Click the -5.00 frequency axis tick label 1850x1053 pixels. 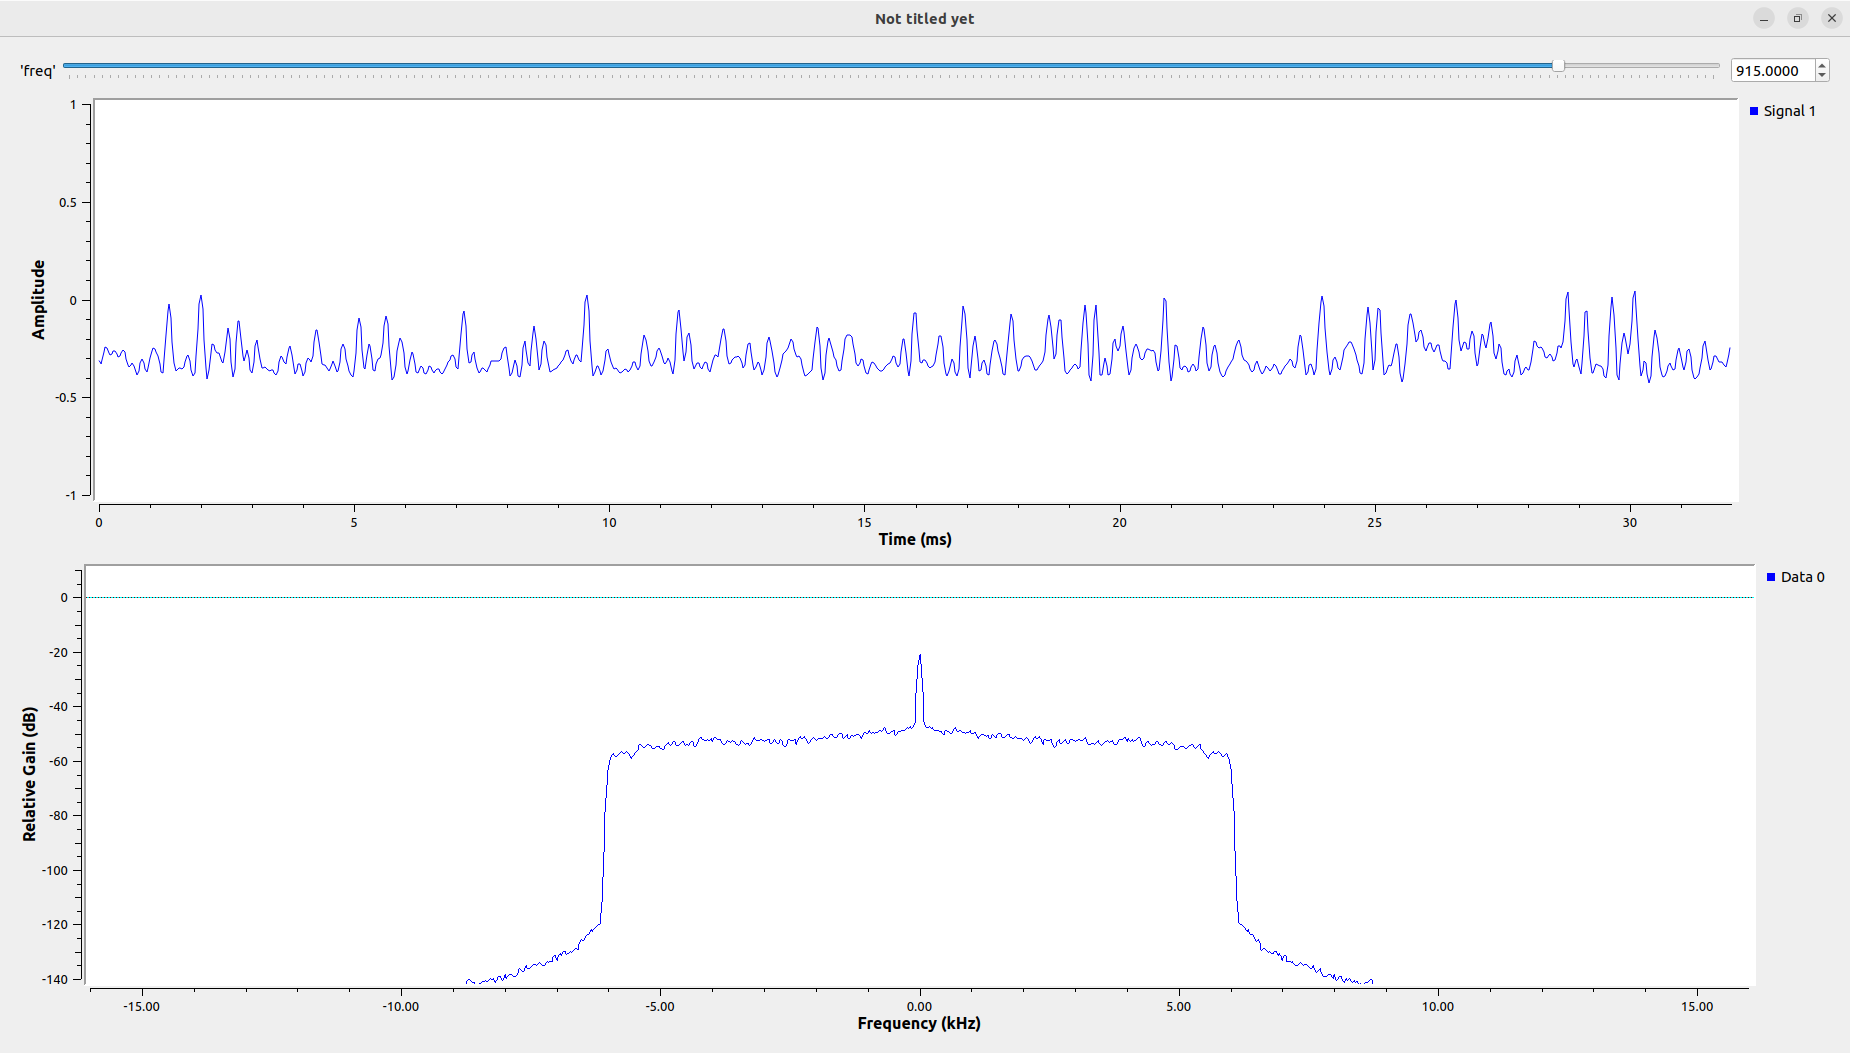(660, 1006)
